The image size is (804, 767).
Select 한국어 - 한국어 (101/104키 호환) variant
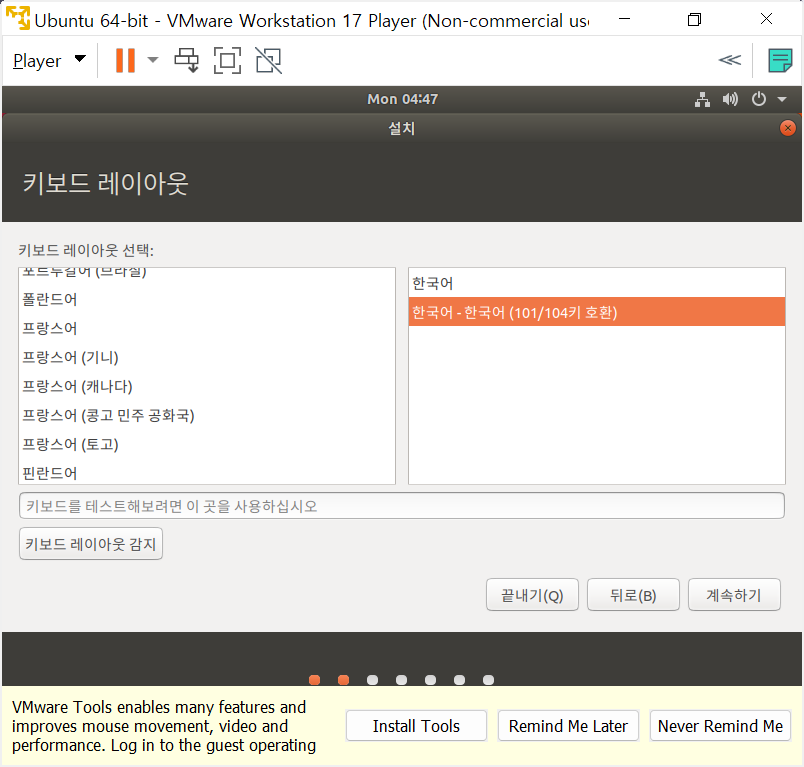[x=597, y=312]
